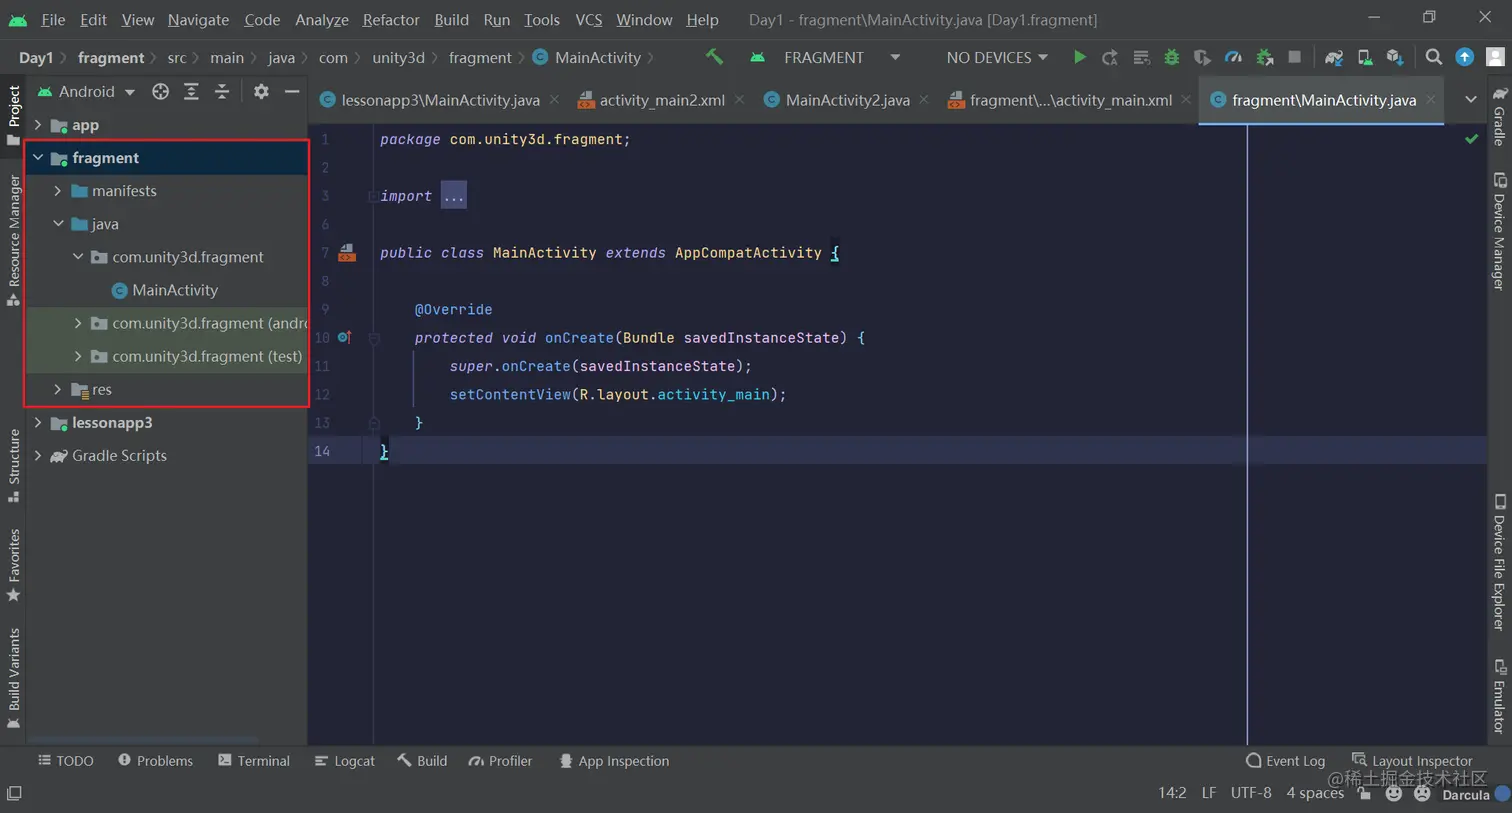The height and width of the screenshot is (813, 1512).
Task: Open the Refactor menu
Action: point(391,19)
